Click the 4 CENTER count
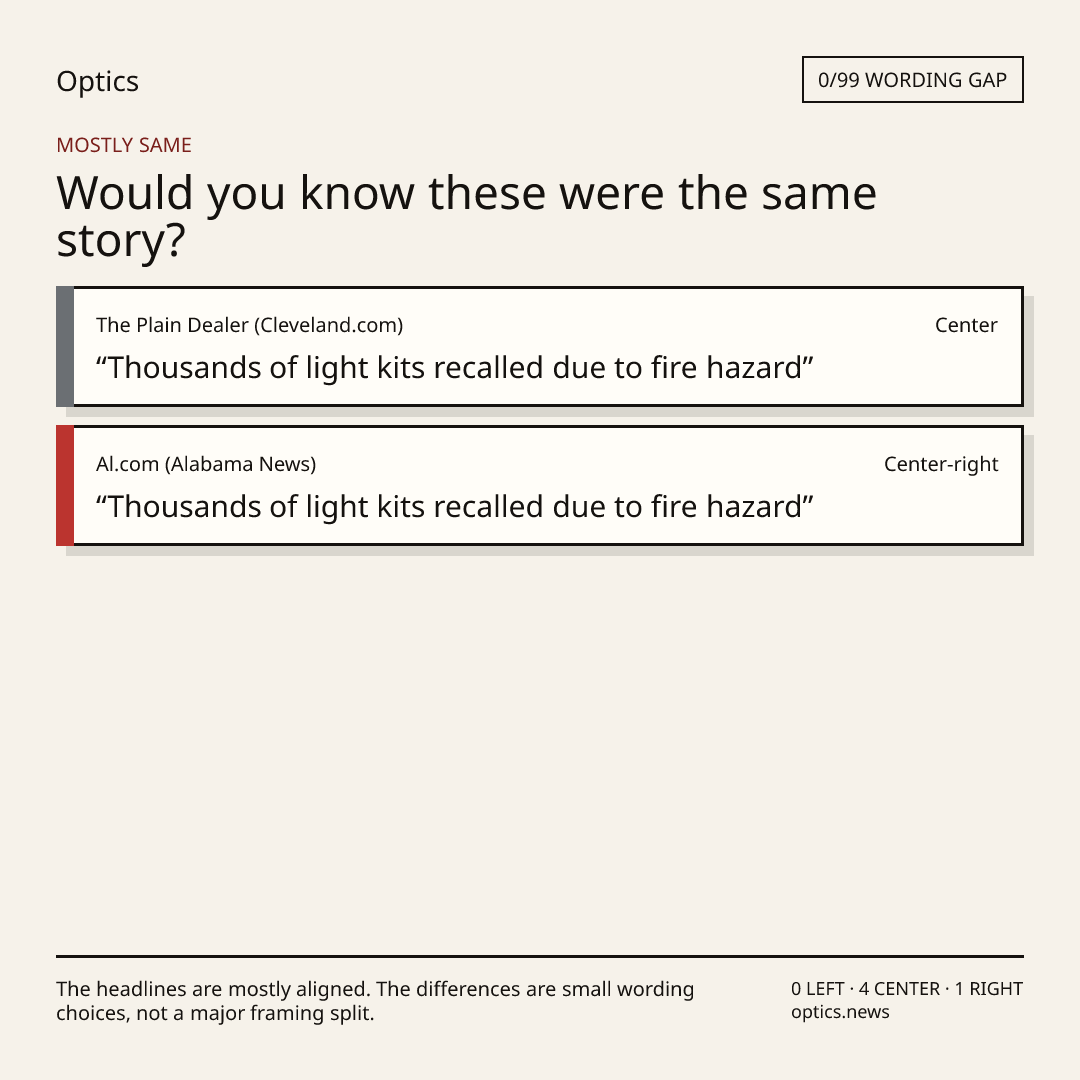Image resolution: width=1080 pixels, height=1080 pixels. pyautogui.click(x=899, y=989)
